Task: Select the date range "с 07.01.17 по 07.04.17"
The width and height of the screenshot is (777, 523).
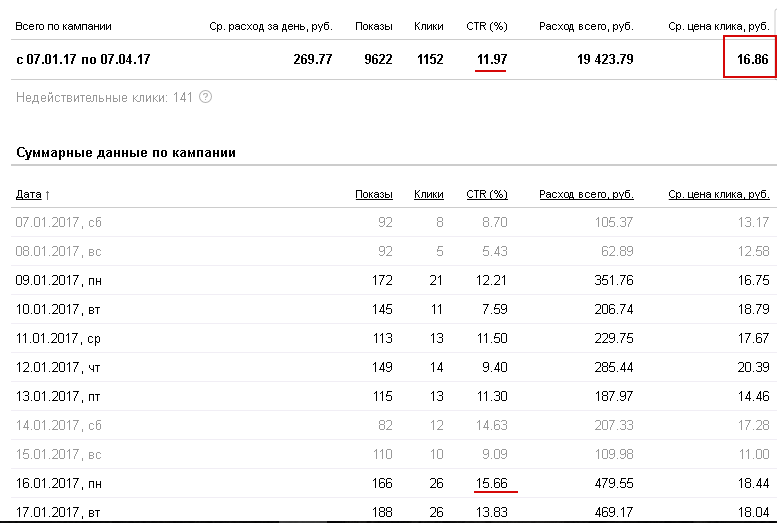Action: (83, 59)
